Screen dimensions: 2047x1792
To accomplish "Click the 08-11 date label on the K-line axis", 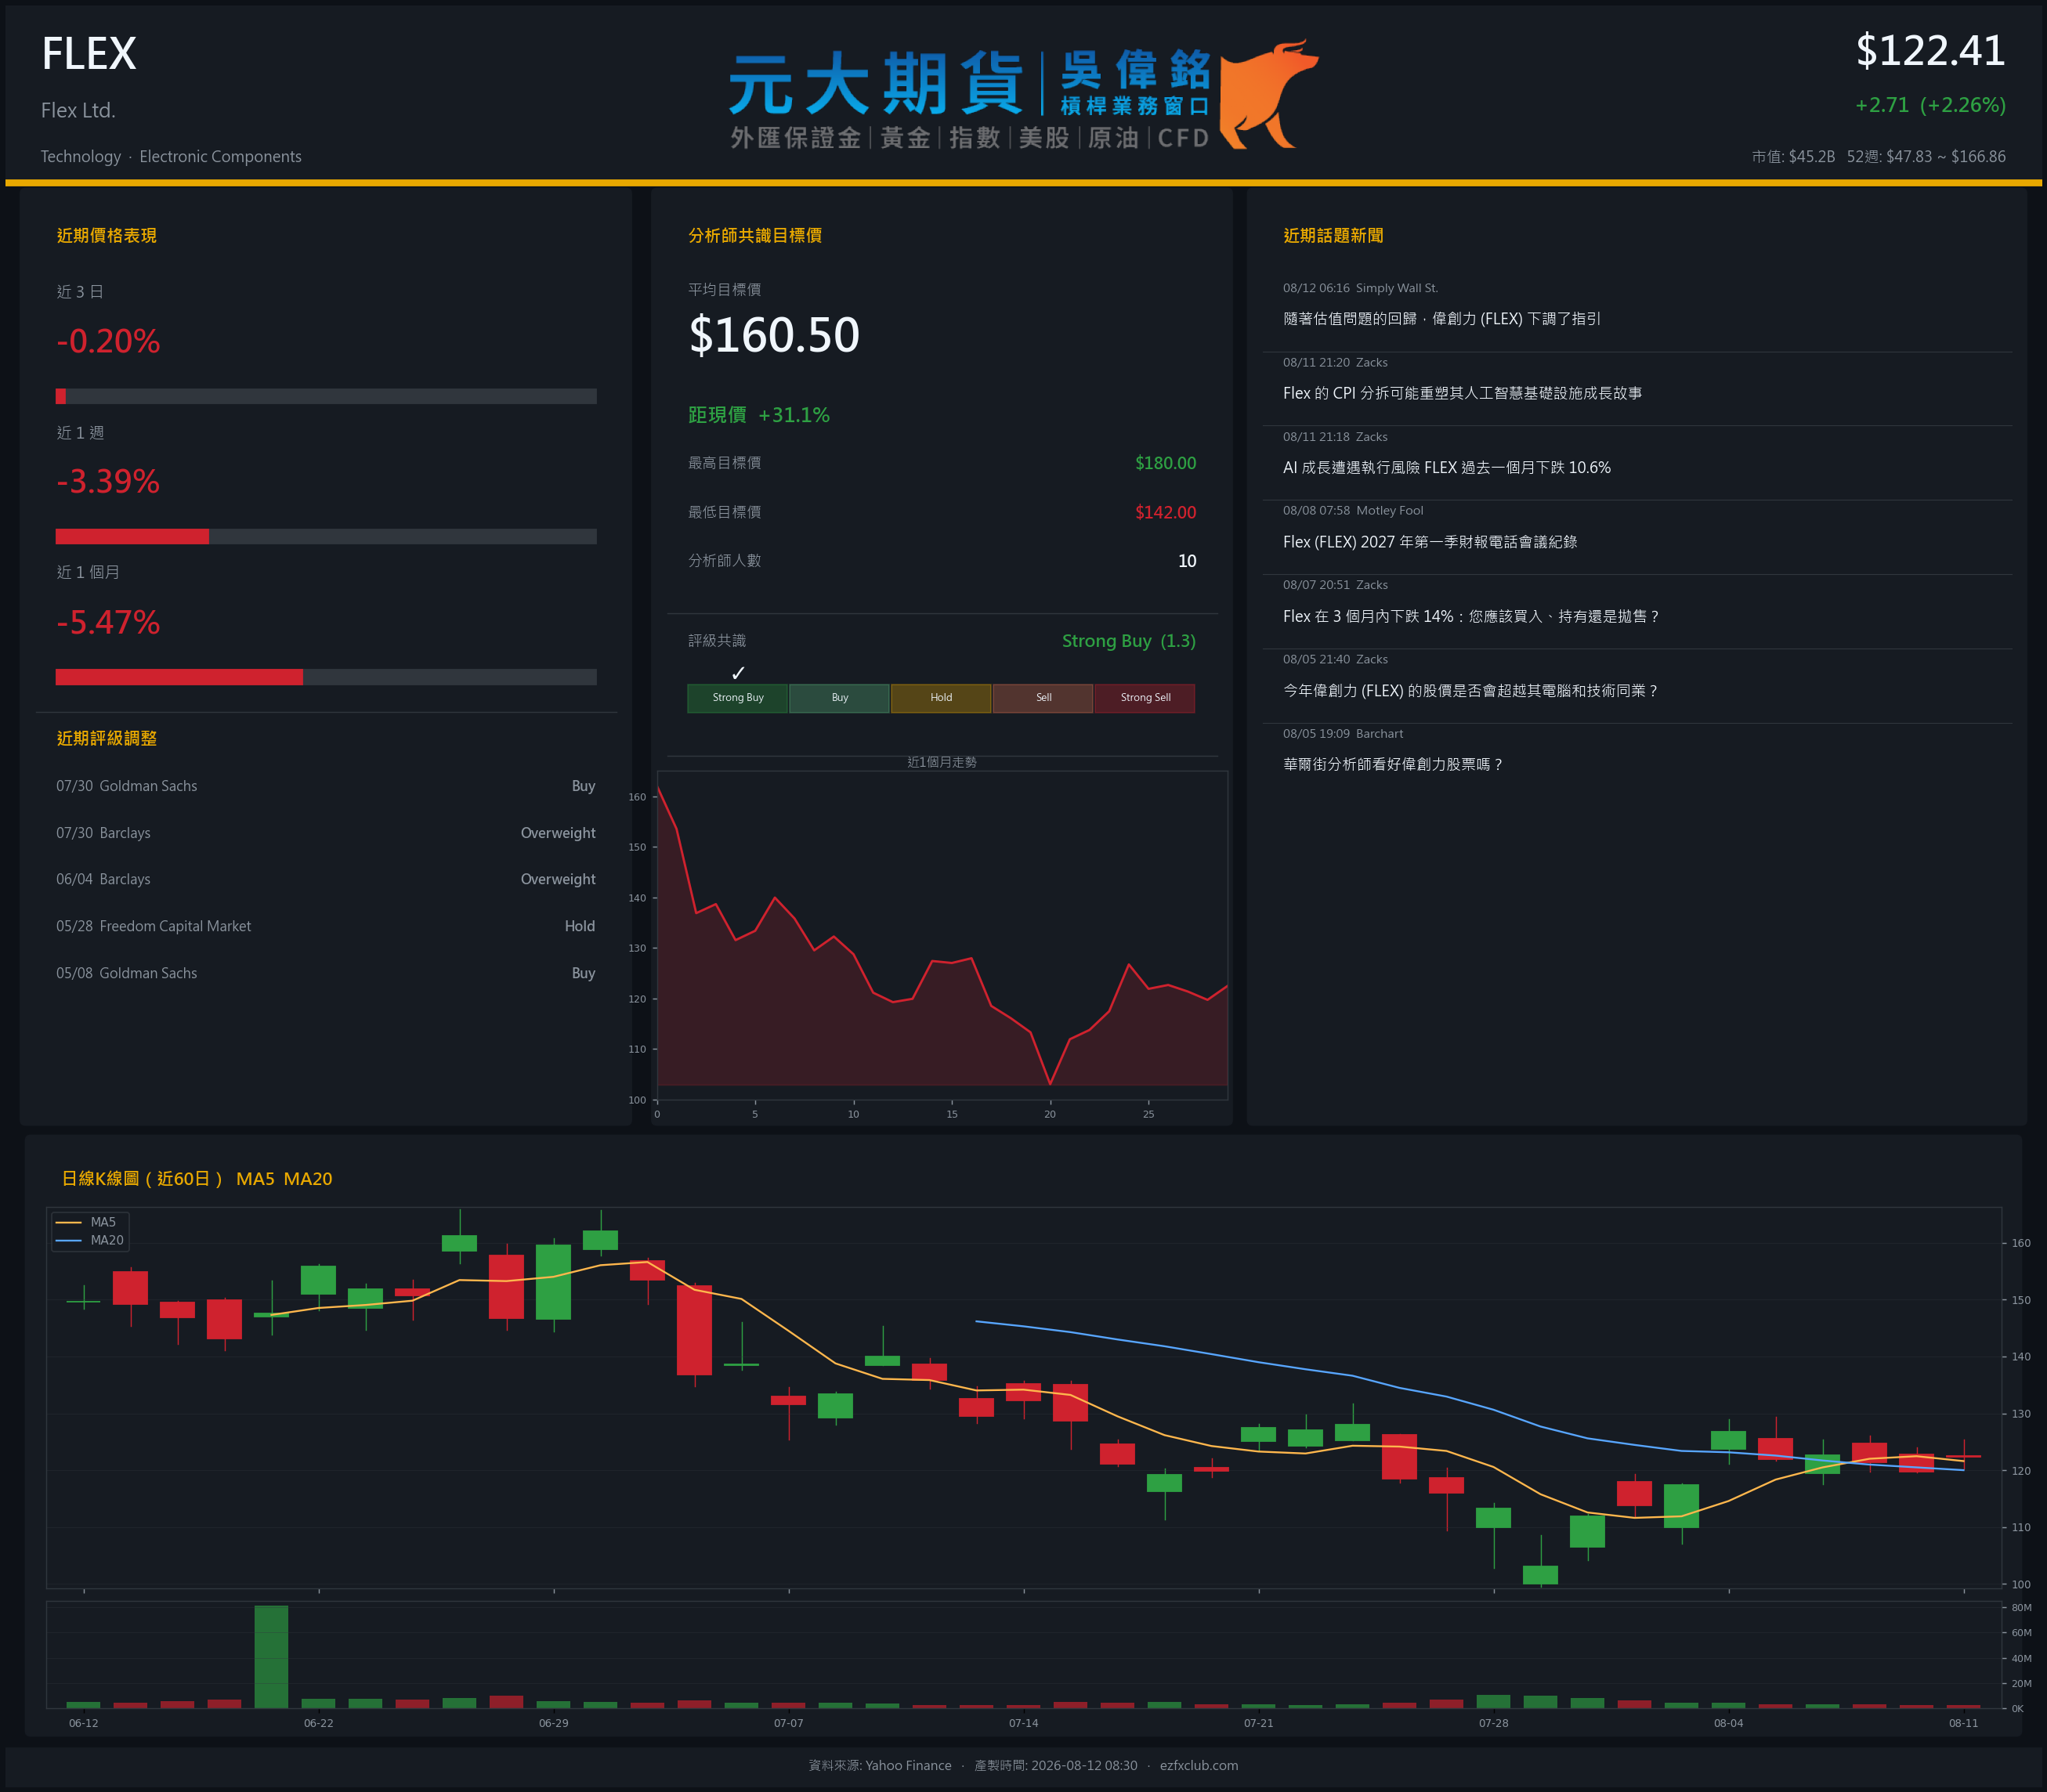I will [x=1963, y=1723].
